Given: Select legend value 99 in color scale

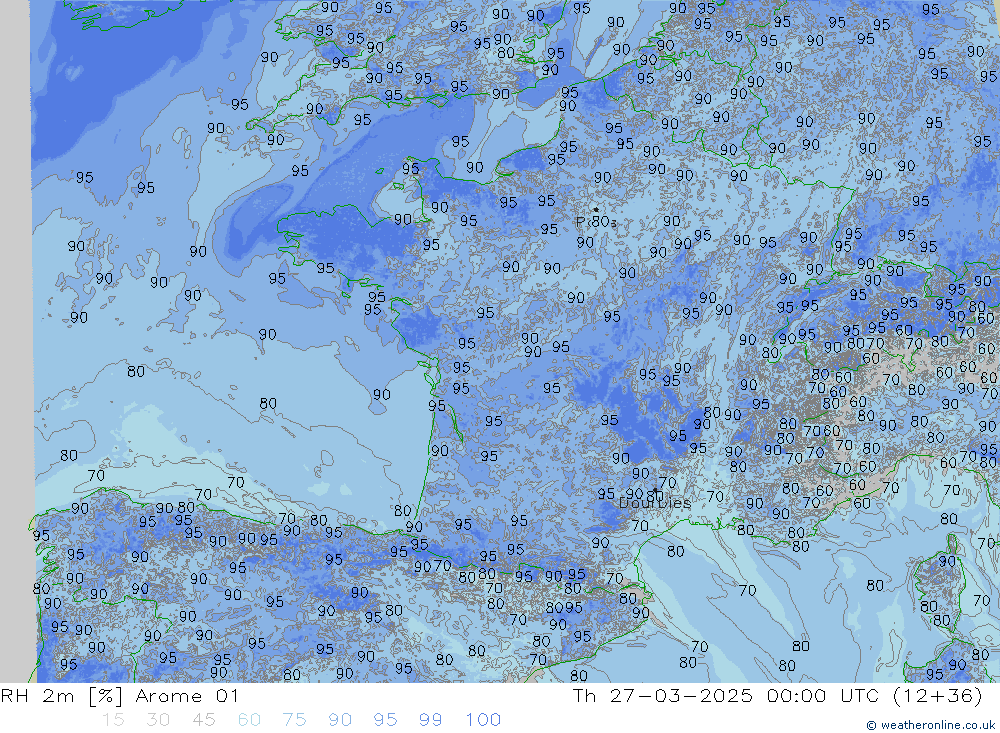Looking at the screenshot, I should tap(430, 720).
